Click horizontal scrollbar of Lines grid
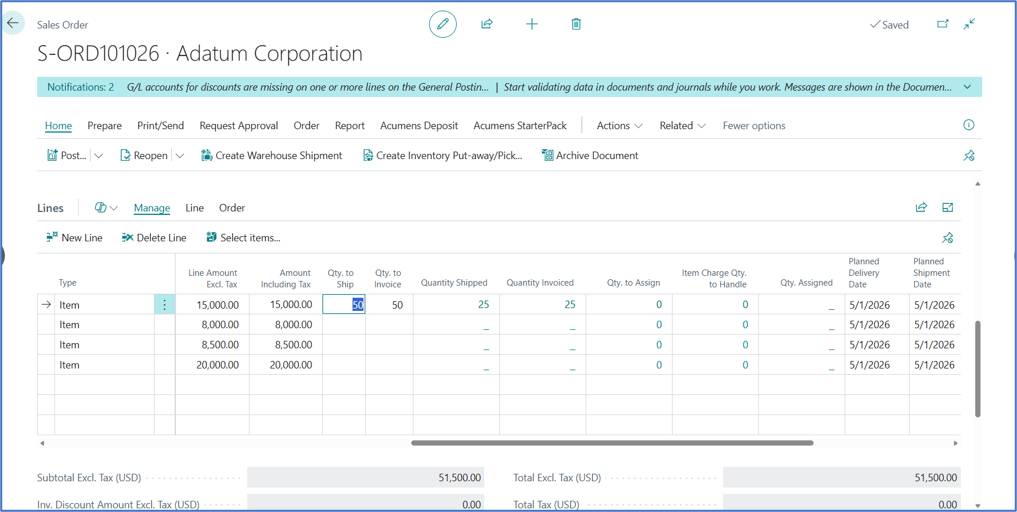This screenshot has width=1017, height=512. pyautogui.click(x=612, y=443)
